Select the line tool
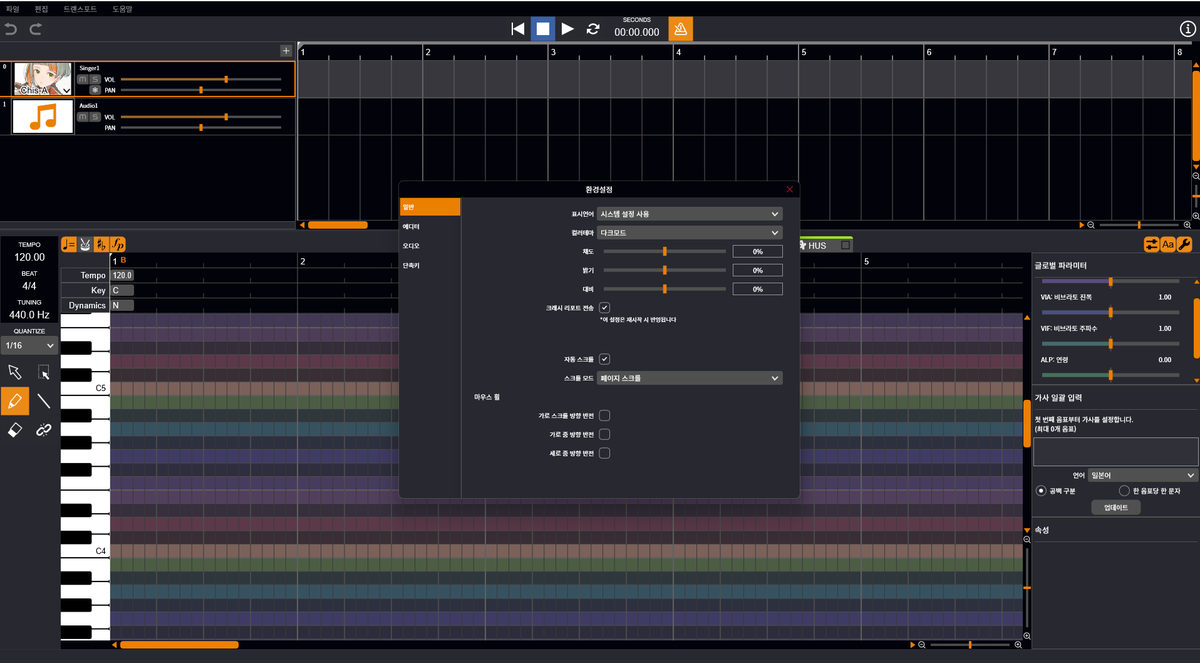Screen dimensions: 1200x663 point(44,401)
